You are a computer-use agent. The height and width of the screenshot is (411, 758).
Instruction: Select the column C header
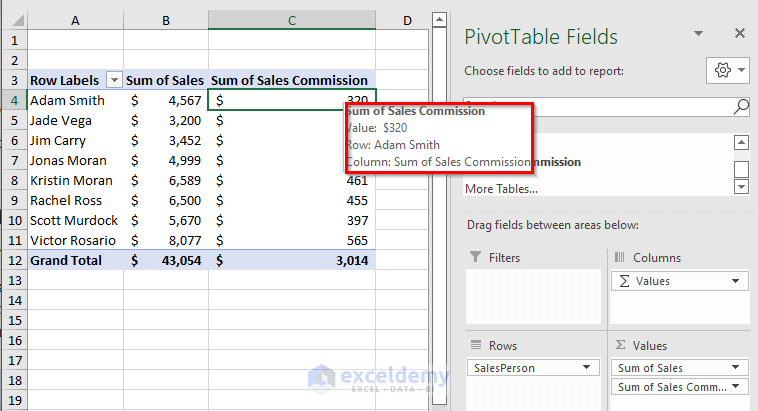pyautogui.click(x=291, y=20)
